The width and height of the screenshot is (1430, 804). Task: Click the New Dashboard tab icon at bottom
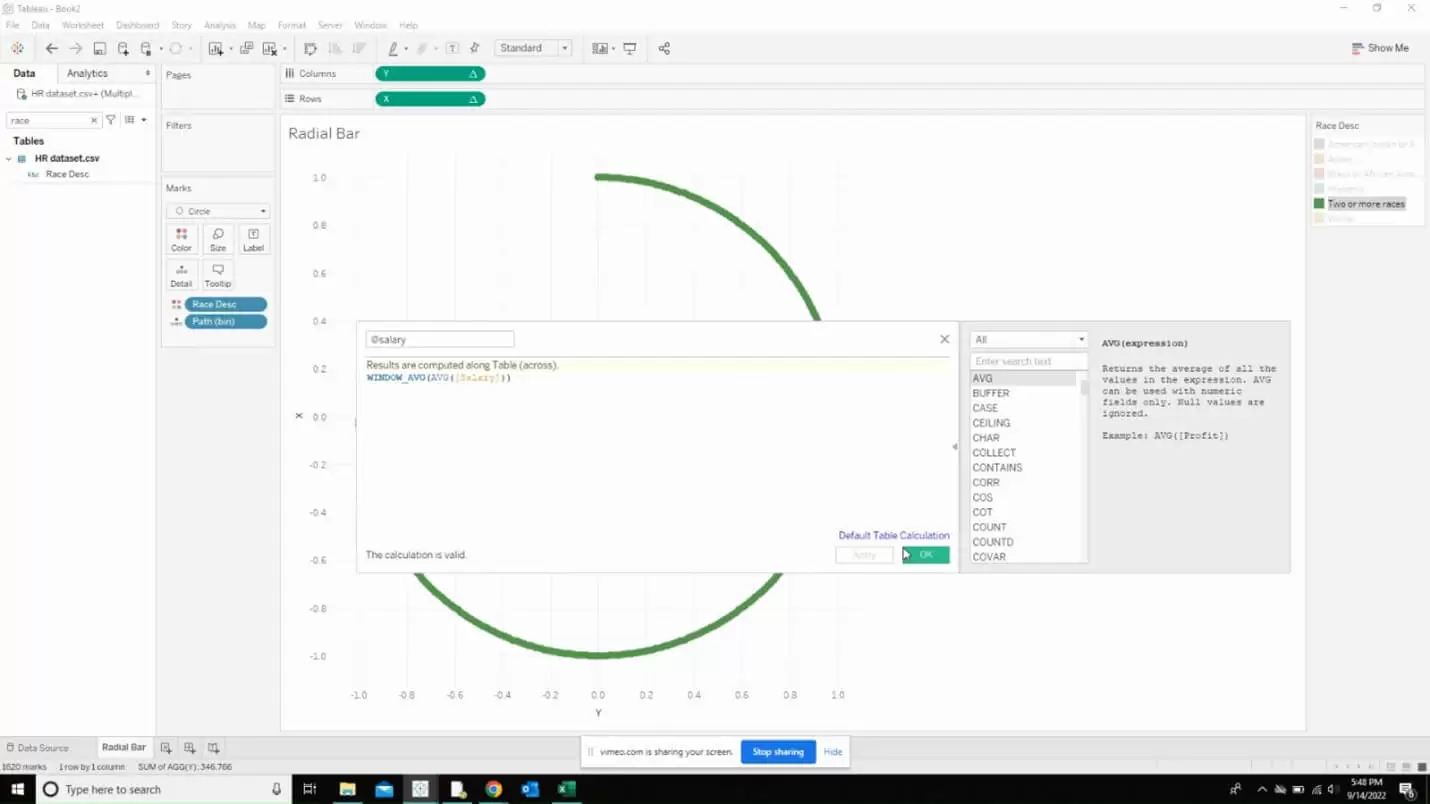coord(189,747)
